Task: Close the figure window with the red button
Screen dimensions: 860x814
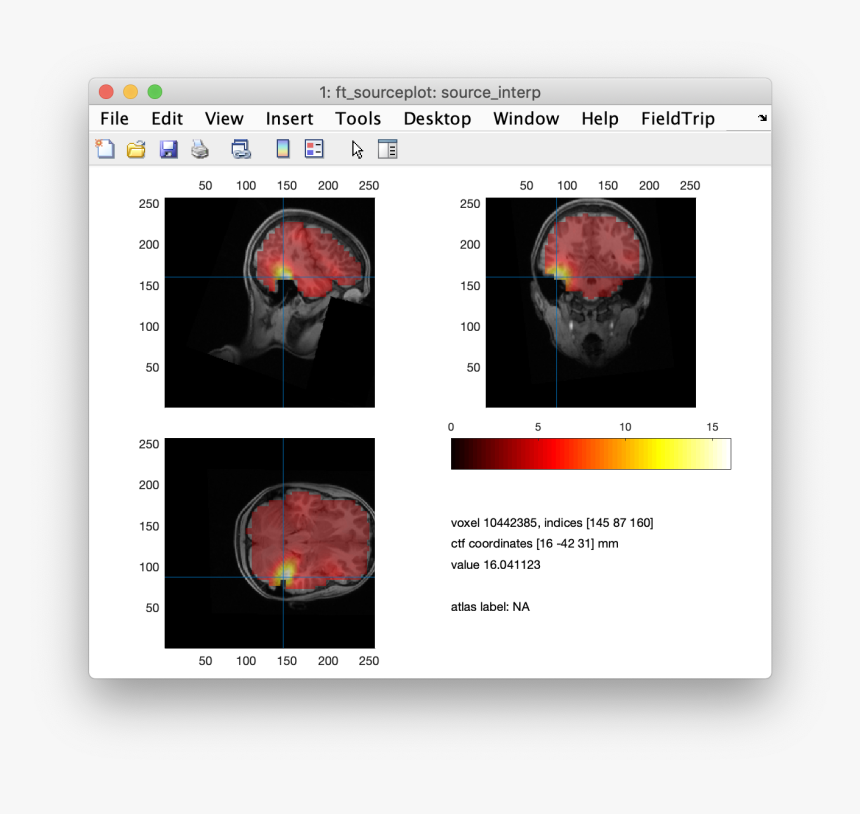Action: click(x=106, y=92)
